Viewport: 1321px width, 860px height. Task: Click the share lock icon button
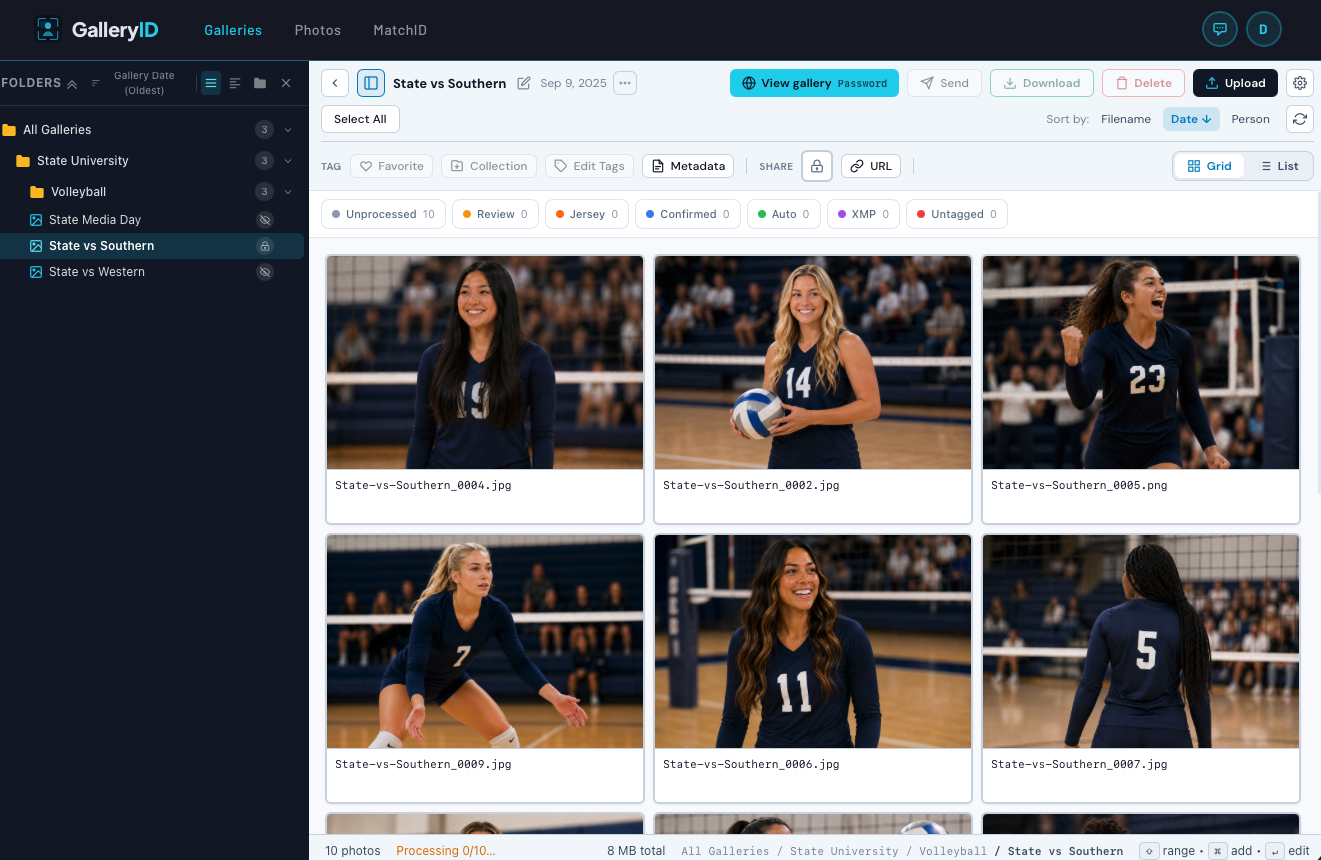[x=817, y=166]
